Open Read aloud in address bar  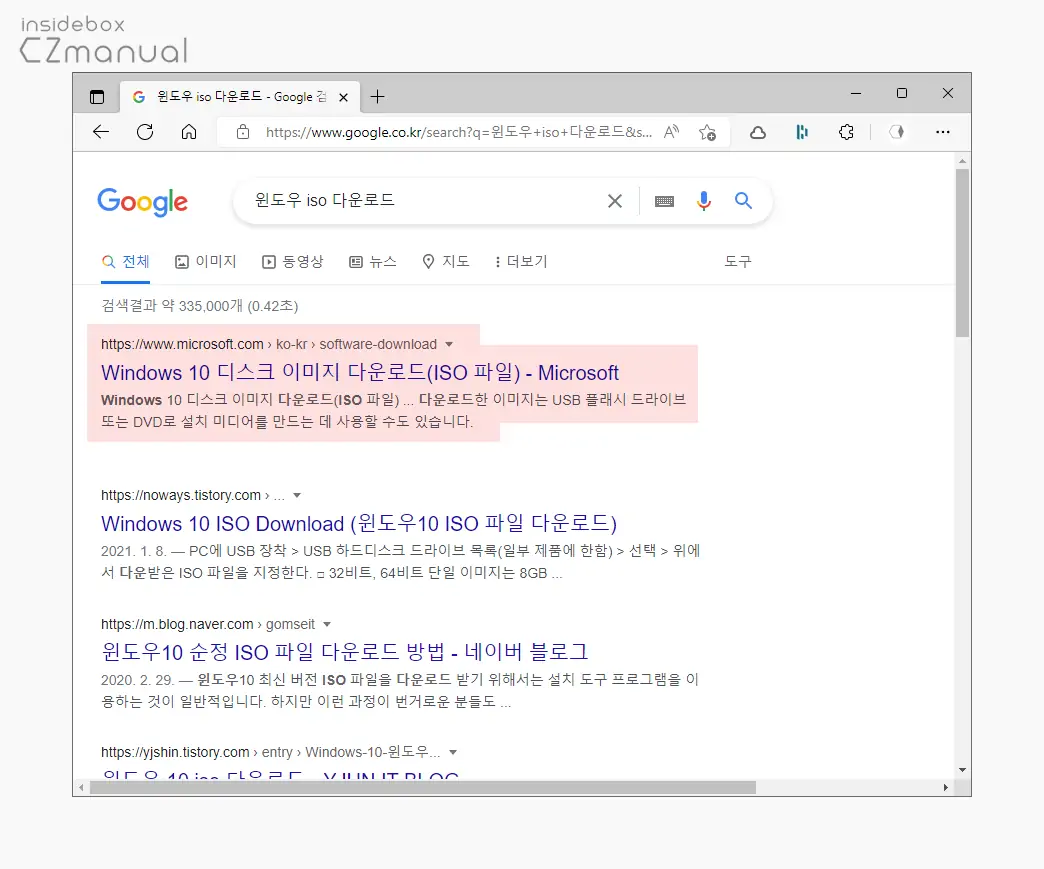(x=671, y=132)
